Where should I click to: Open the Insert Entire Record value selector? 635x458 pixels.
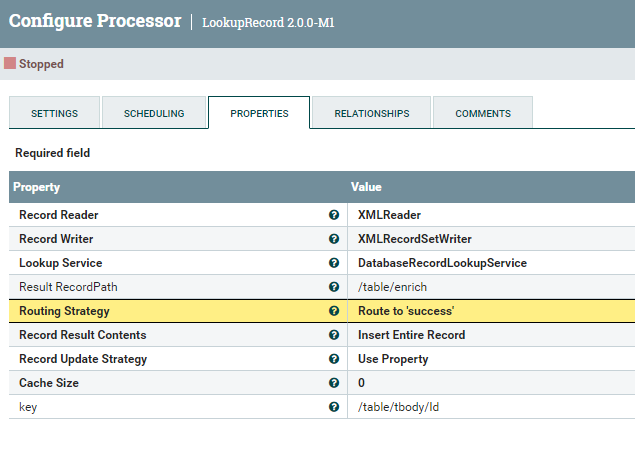411,335
